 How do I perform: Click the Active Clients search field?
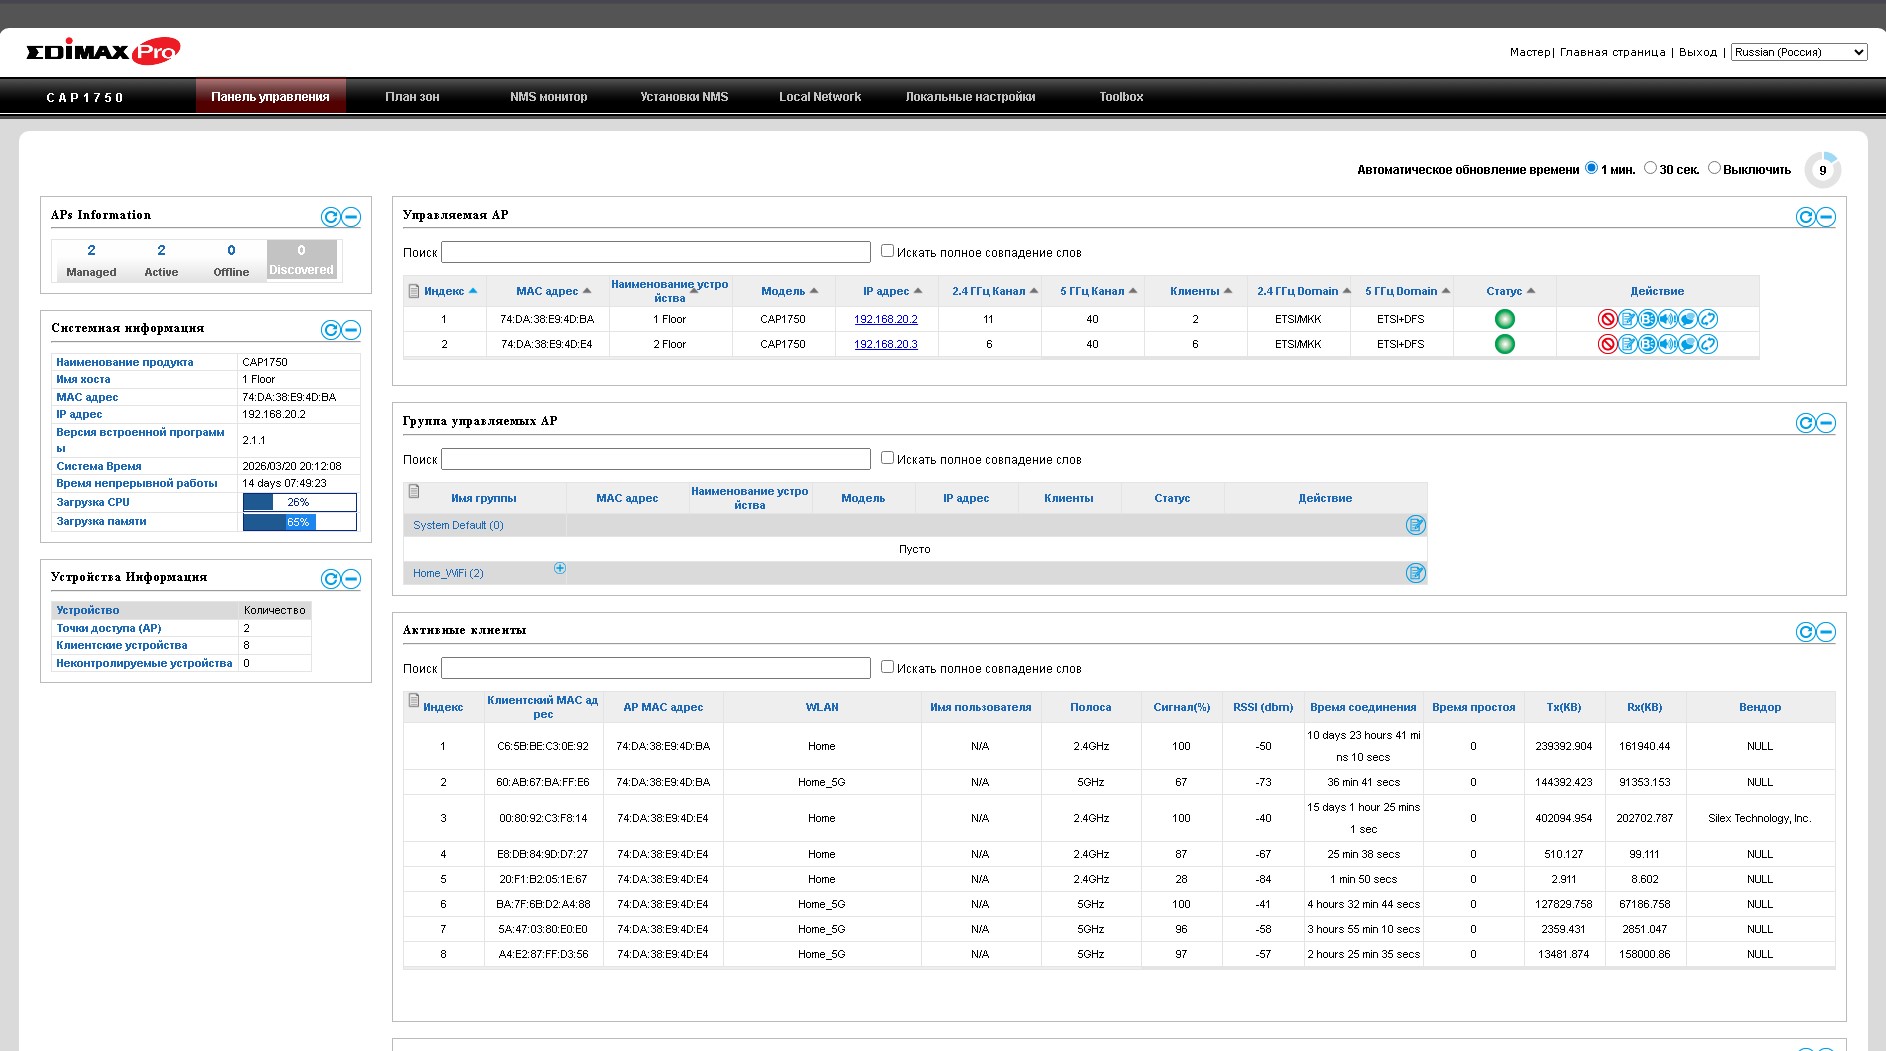coord(655,668)
